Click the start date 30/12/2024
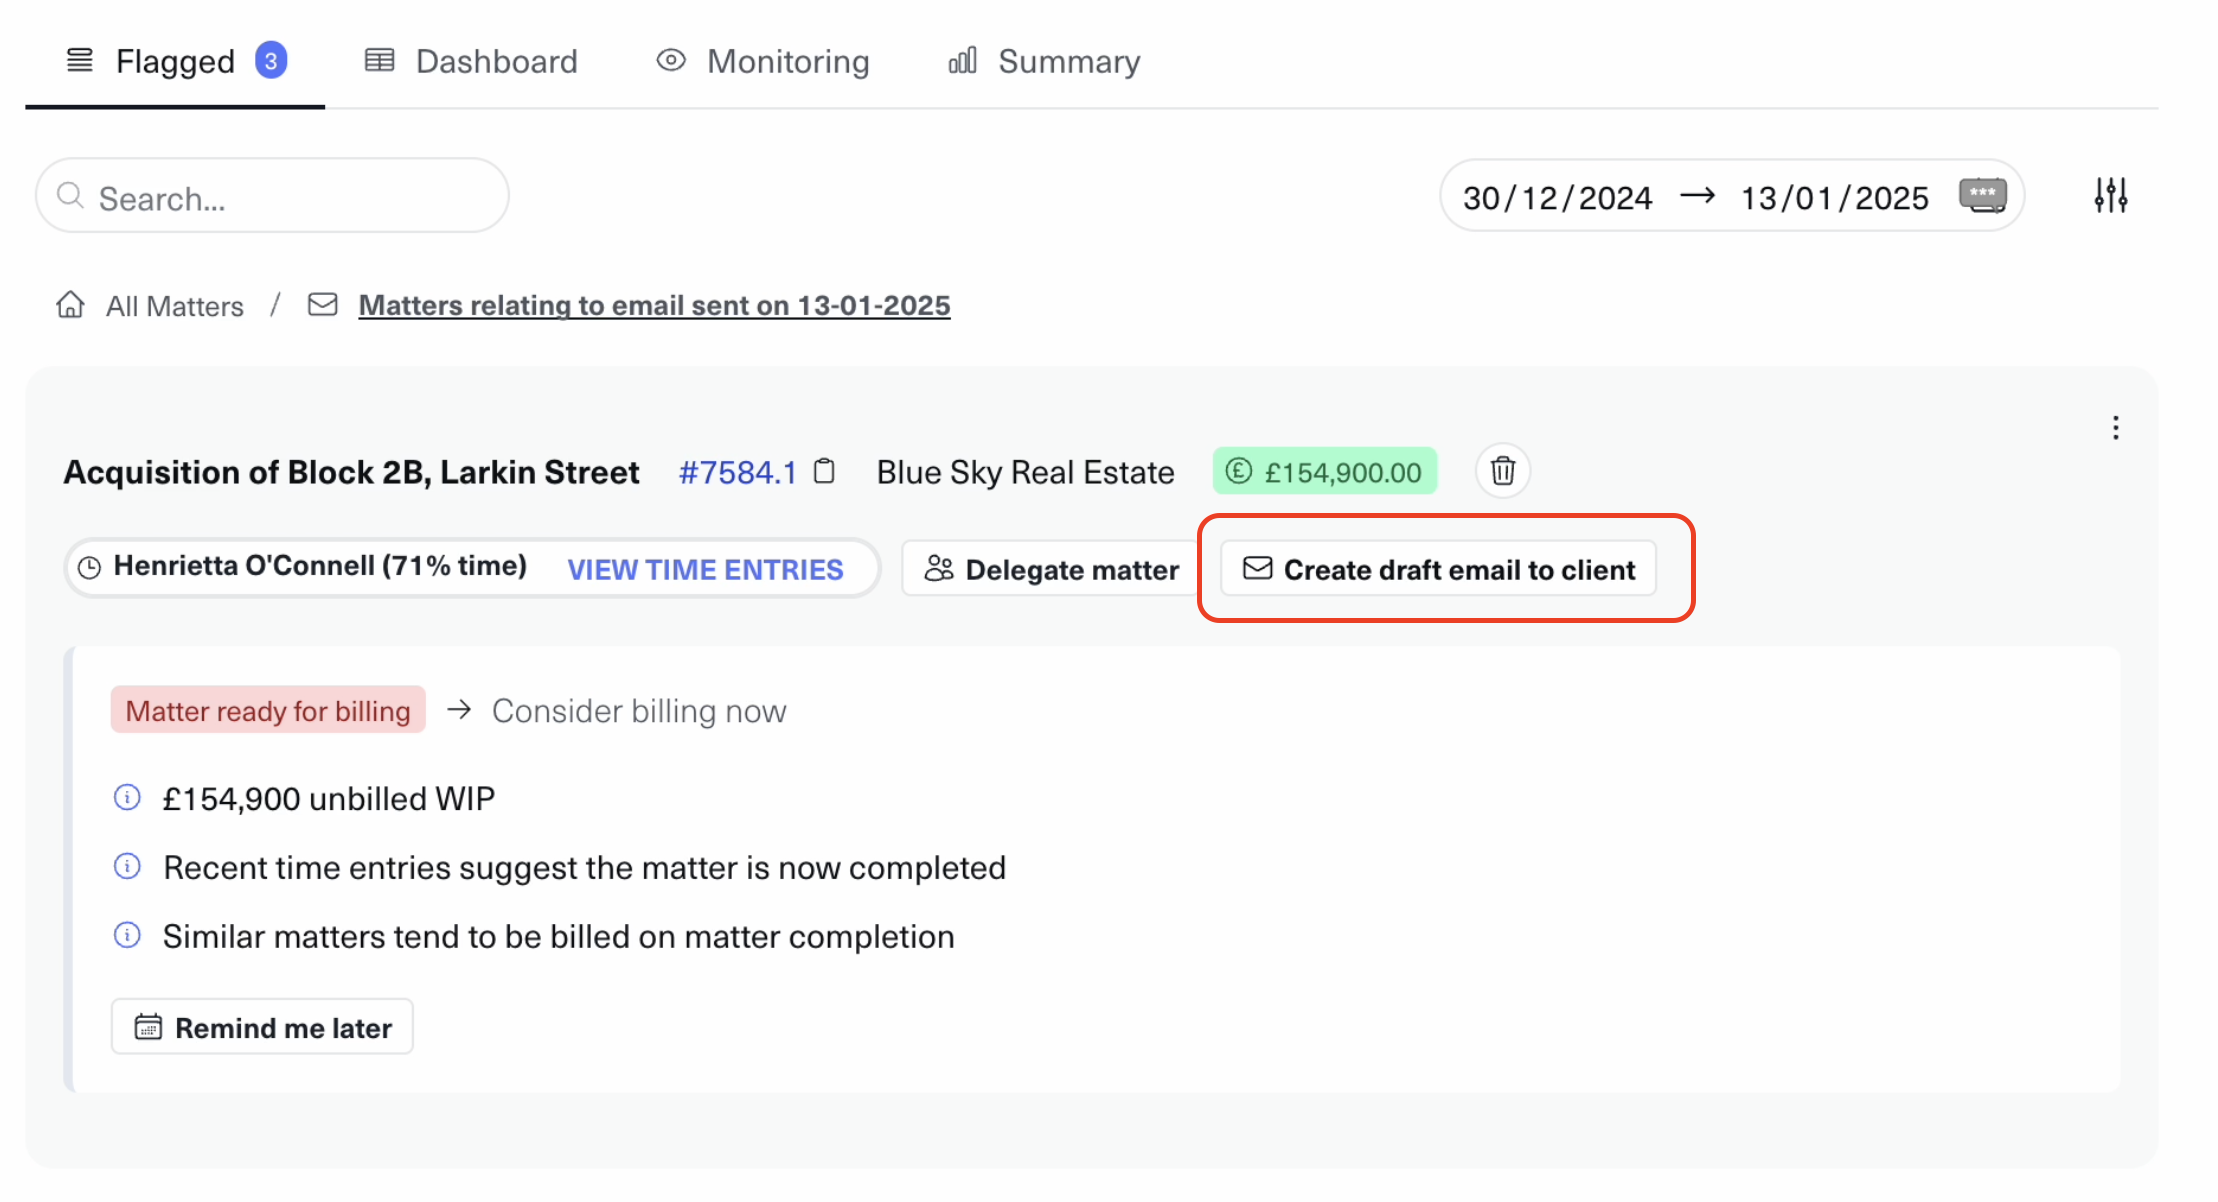 coord(1557,197)
